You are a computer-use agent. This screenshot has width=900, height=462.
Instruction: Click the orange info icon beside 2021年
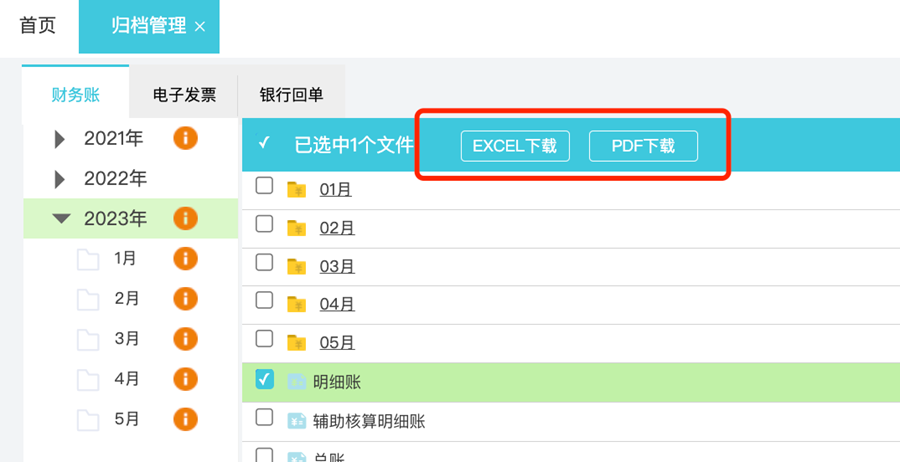click(x=185, y=138)
